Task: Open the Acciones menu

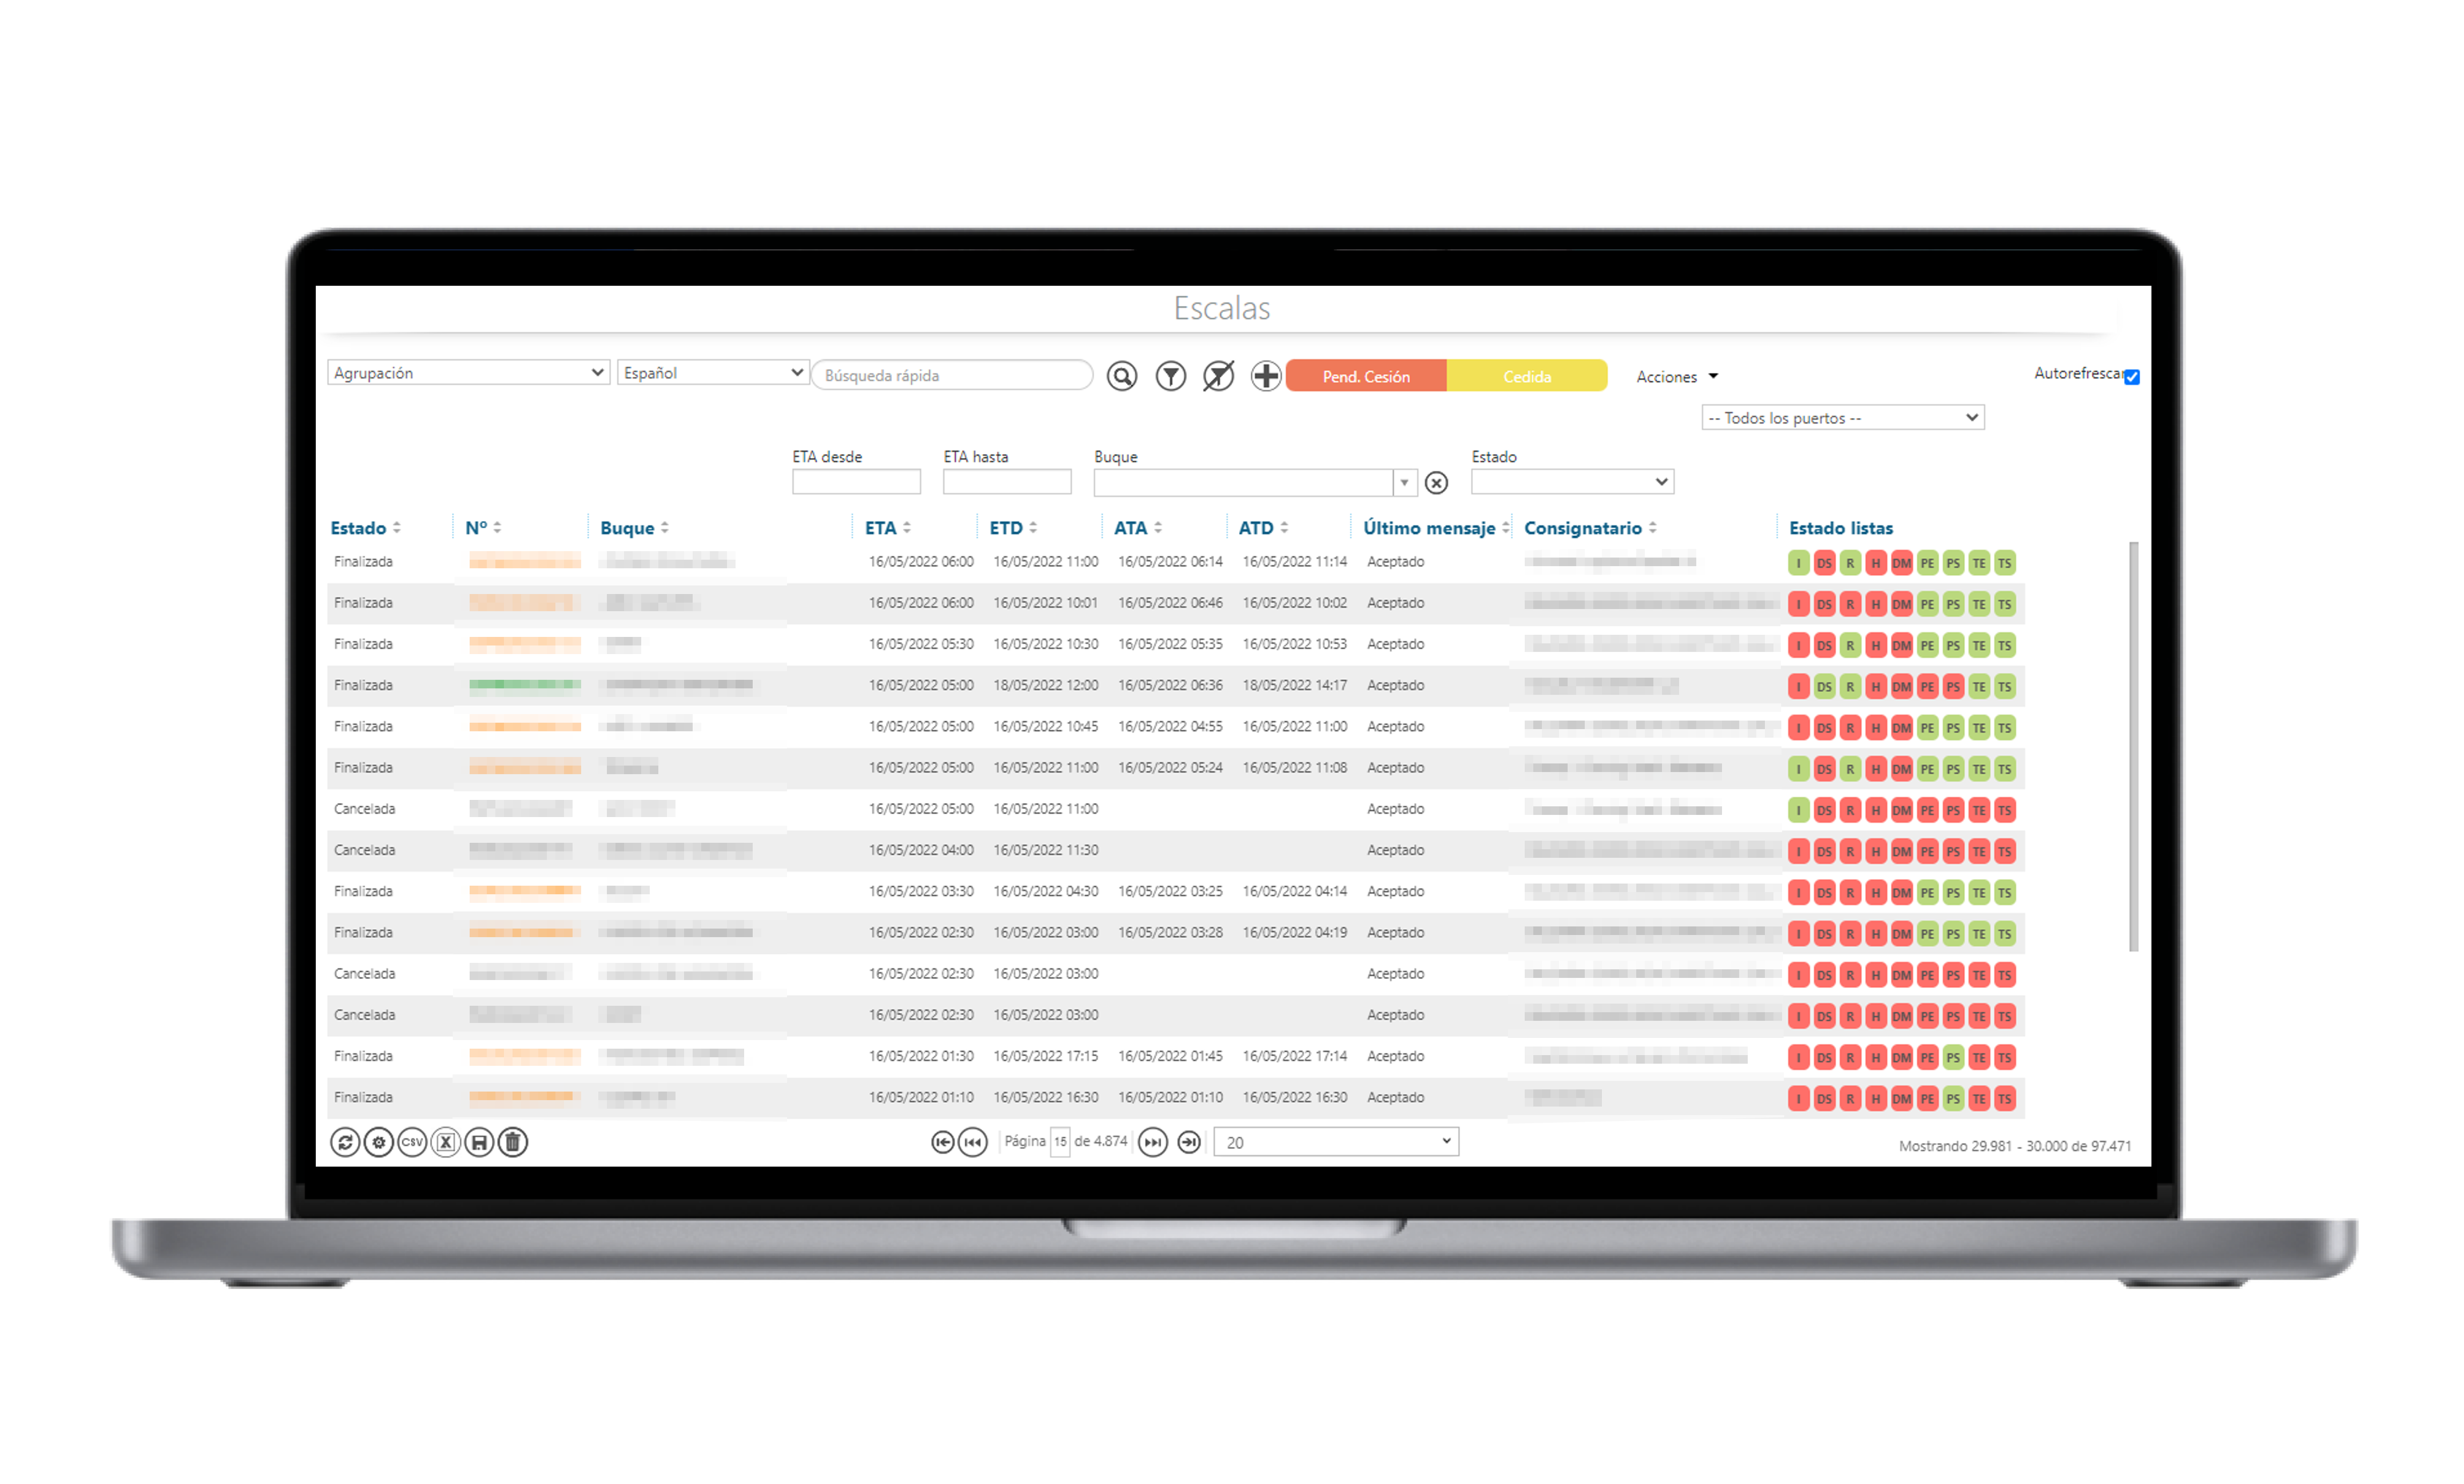Action: 1677,377
